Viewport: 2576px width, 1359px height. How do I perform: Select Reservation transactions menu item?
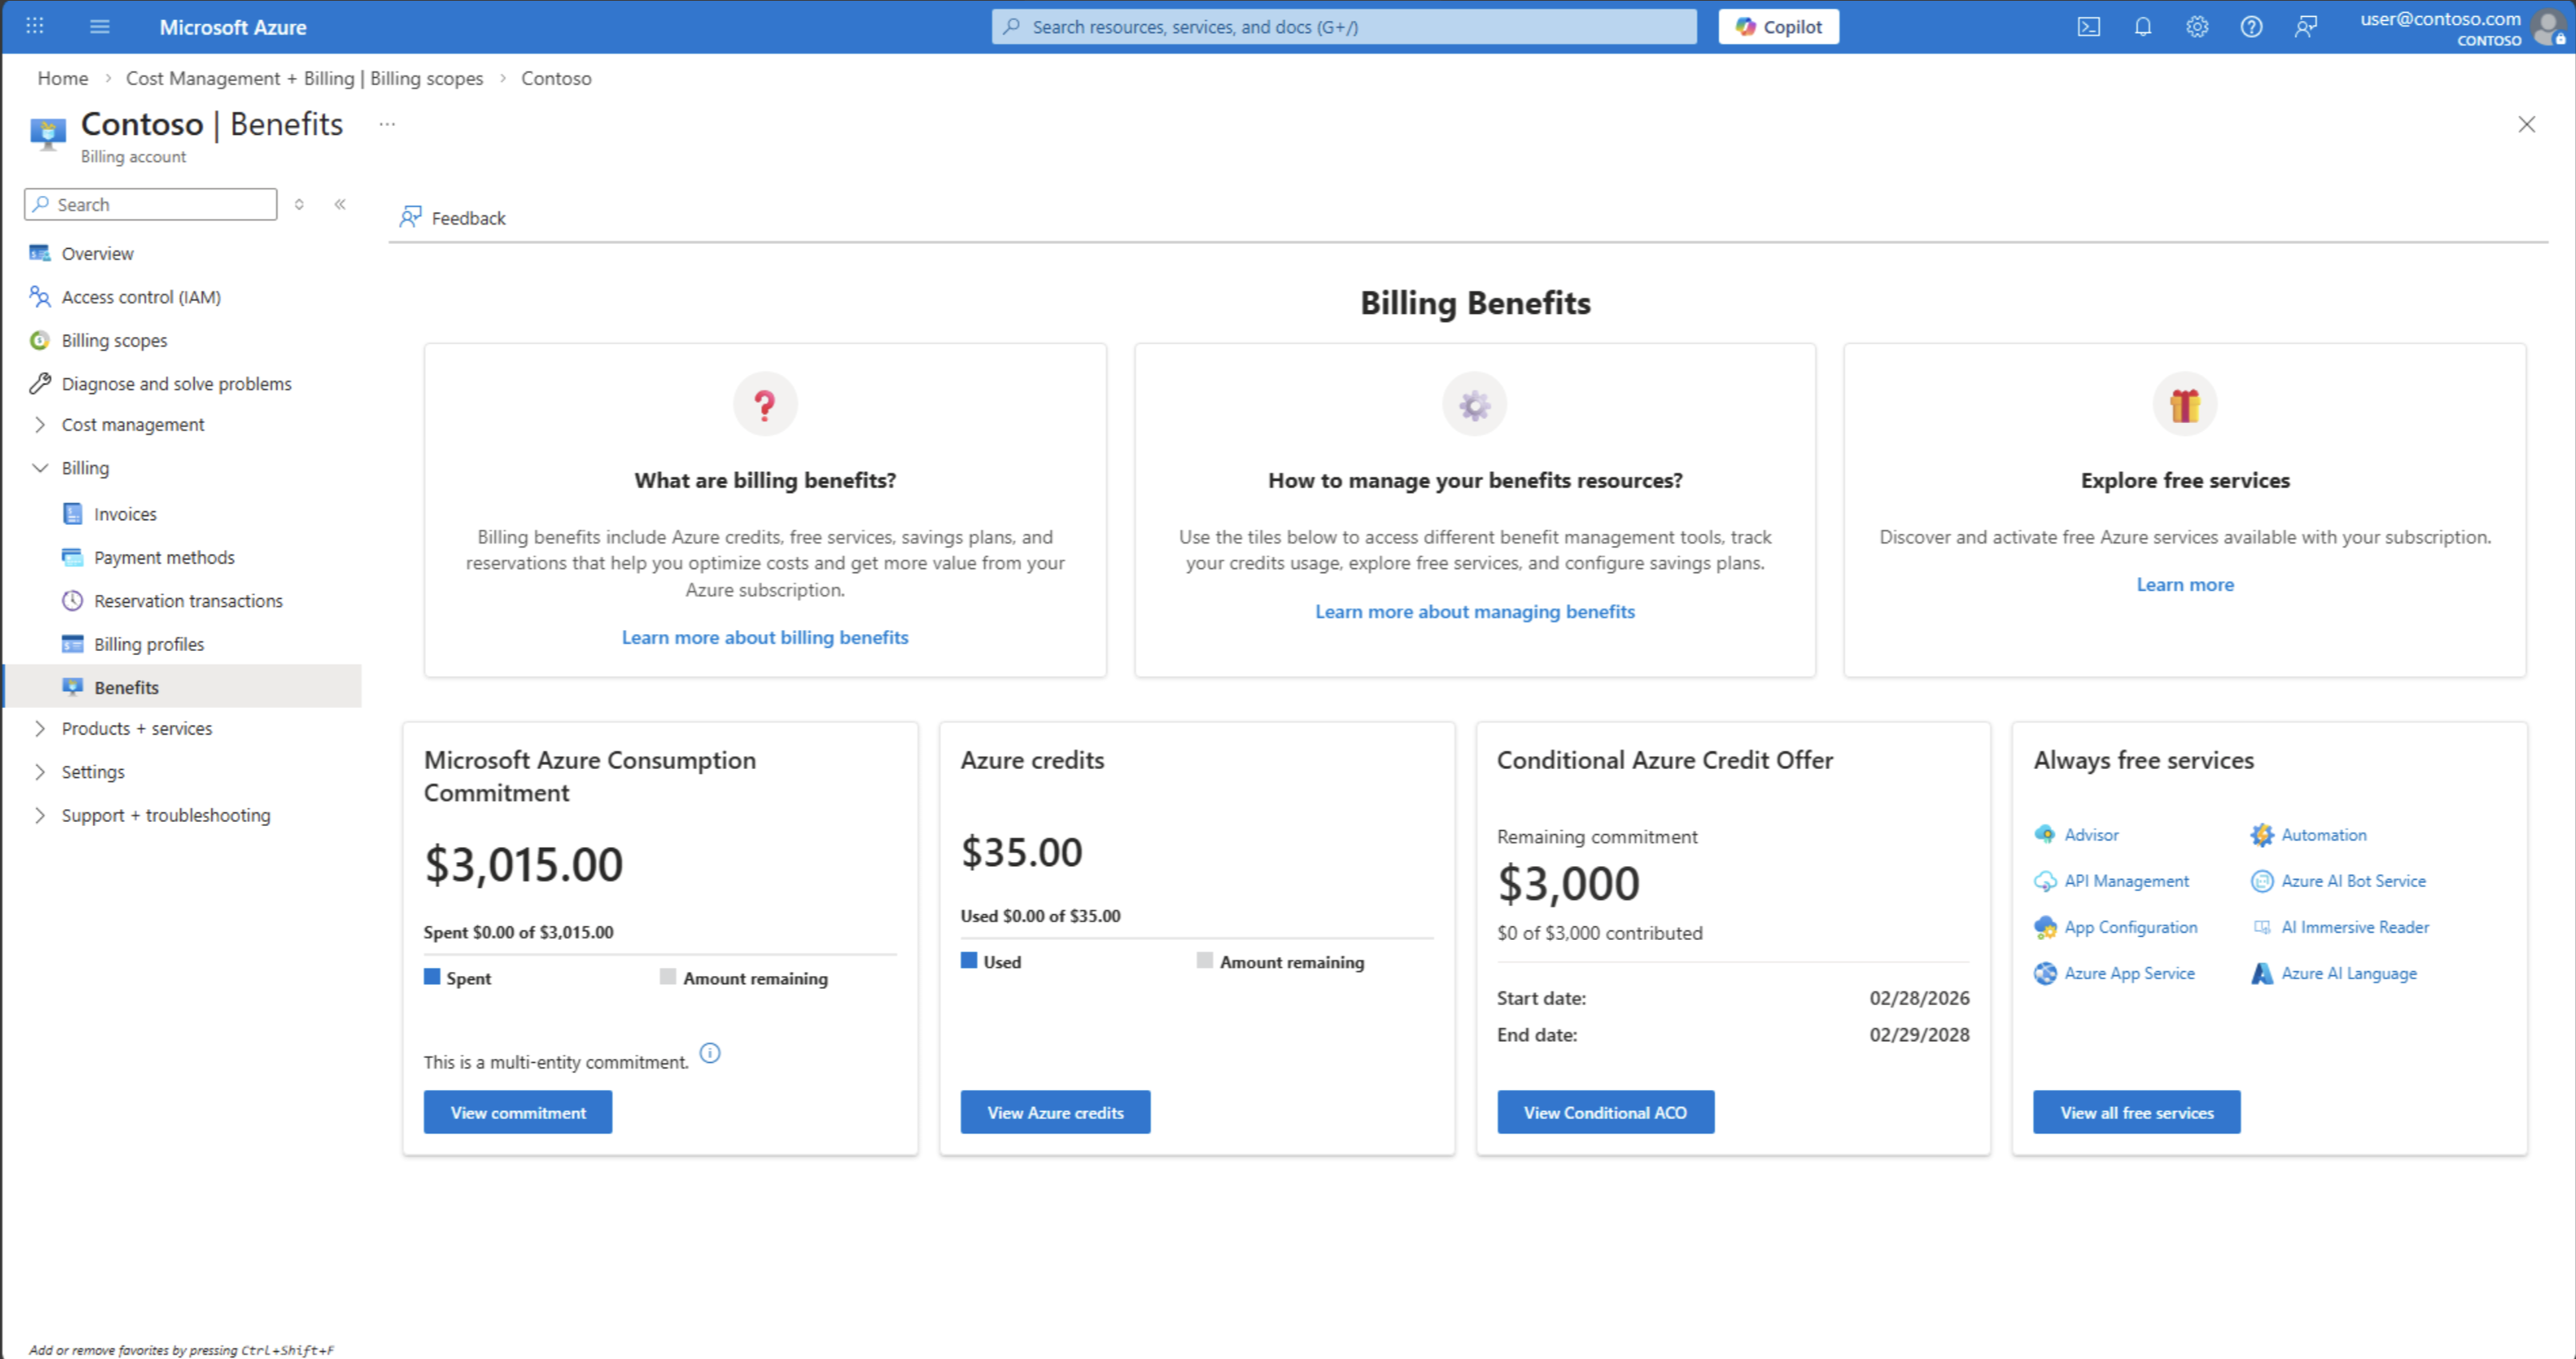188,600
